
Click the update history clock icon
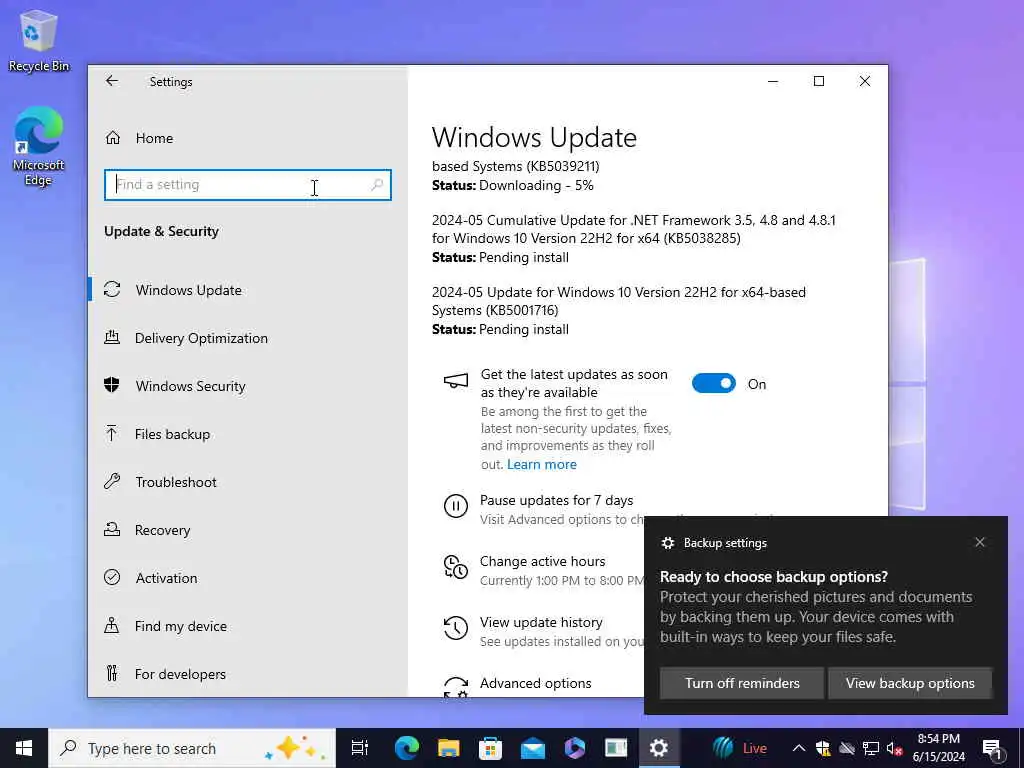pyautogui.click(x=456, y=628)
